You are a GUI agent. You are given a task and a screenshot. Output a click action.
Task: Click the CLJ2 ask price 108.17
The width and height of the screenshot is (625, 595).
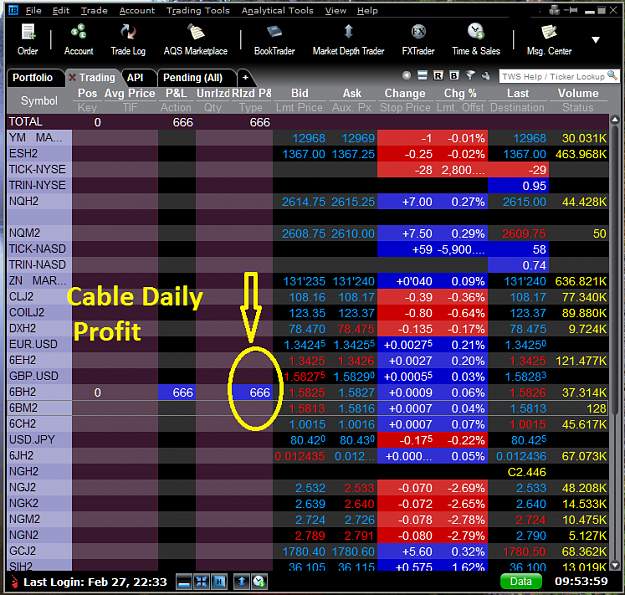pyautogui.click(x=357, y=297)
